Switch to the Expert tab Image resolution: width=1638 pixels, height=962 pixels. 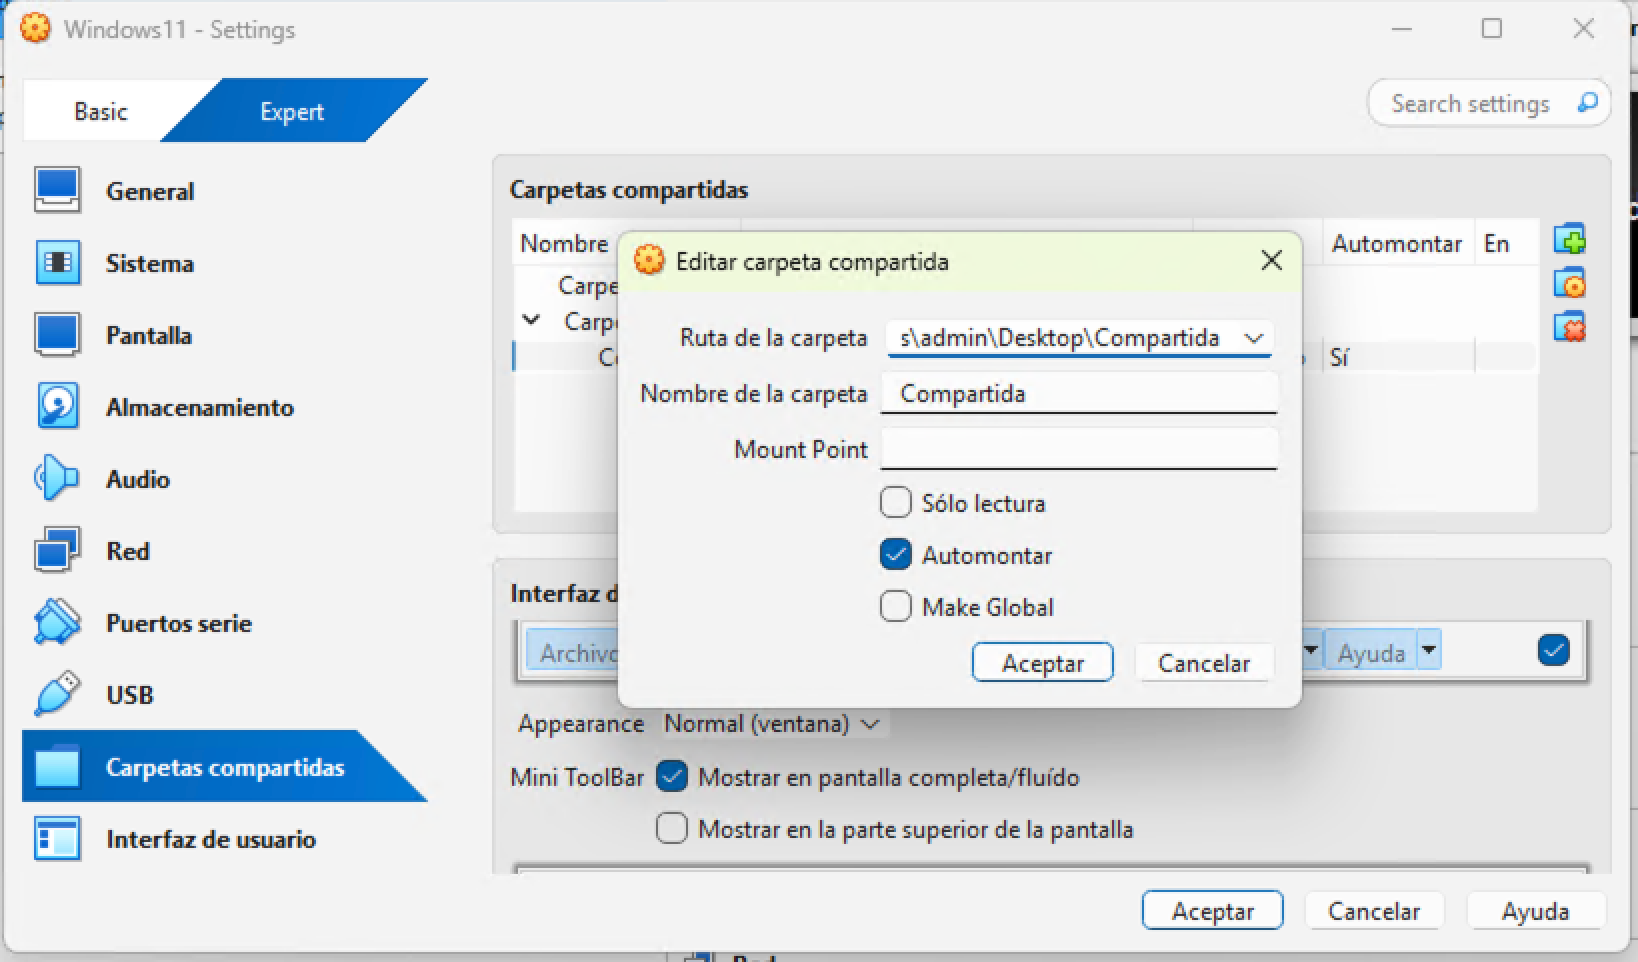[x=292, y=111]
